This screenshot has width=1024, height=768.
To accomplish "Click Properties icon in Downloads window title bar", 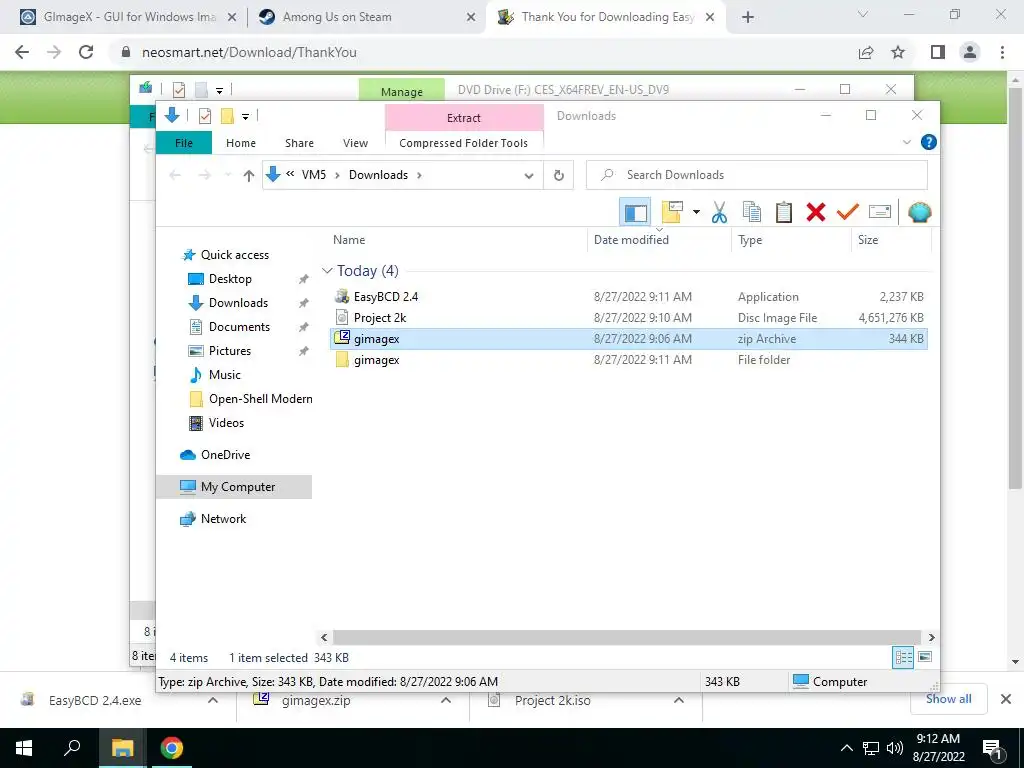I will pos(204,116).
